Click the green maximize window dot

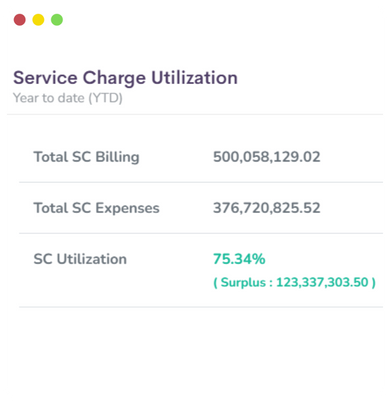point(57,20)
